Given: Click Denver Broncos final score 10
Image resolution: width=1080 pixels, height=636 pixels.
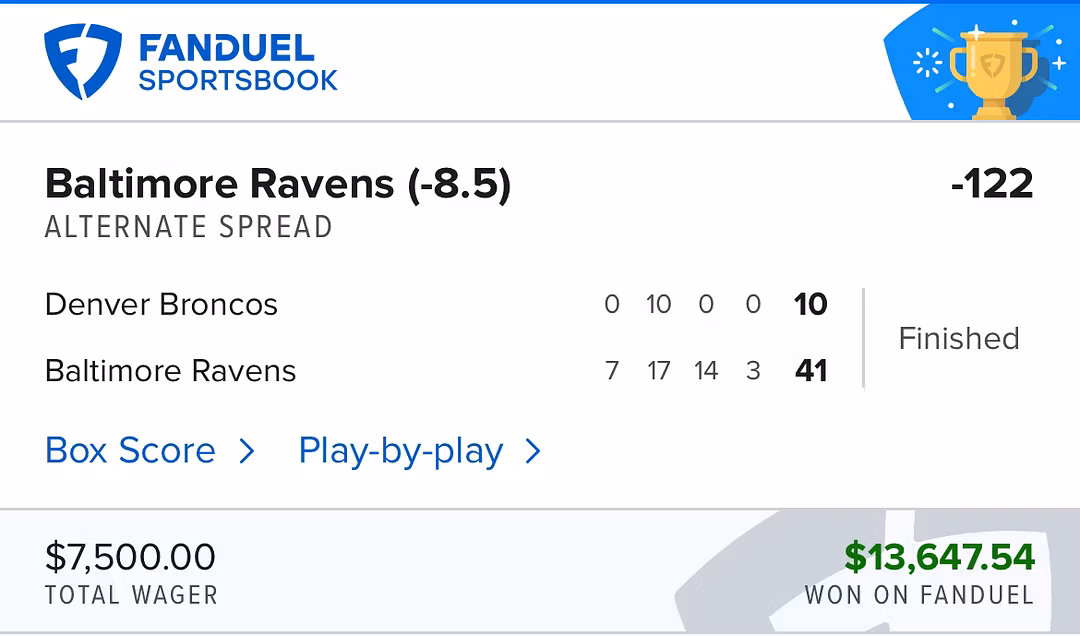Looking at the screenshot, I should pyautogui.click(x=810, y=304).
